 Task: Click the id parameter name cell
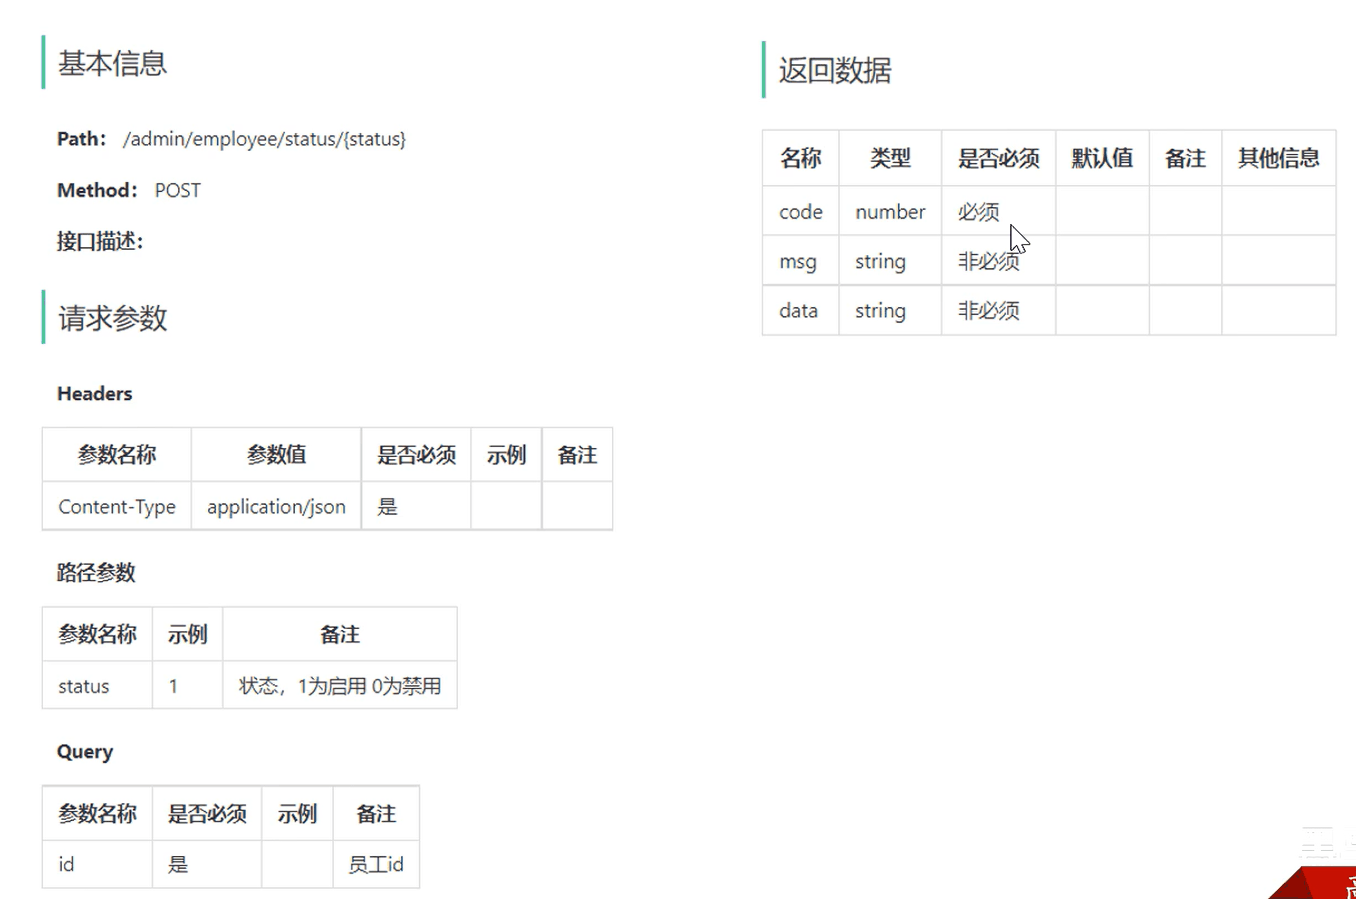coord(97,864)
